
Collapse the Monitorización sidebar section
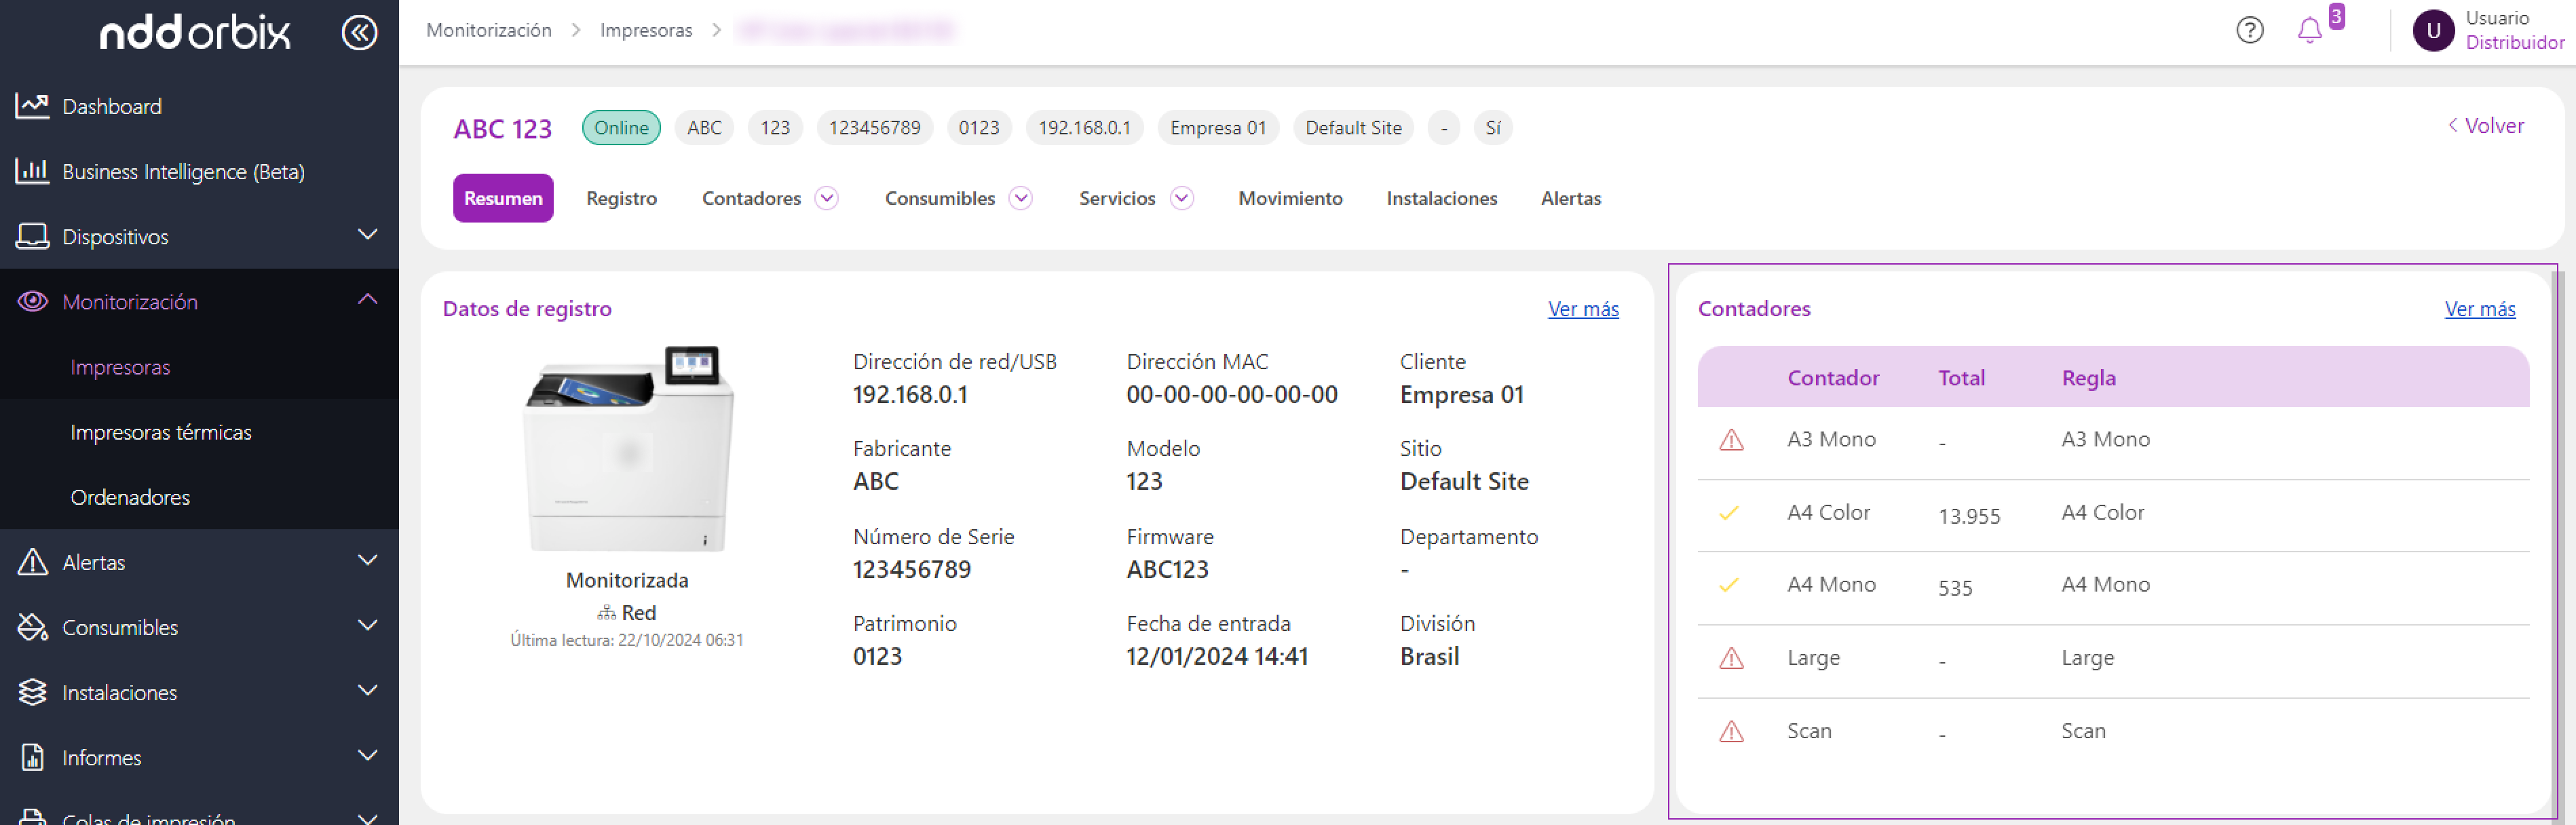click(367, 300)
